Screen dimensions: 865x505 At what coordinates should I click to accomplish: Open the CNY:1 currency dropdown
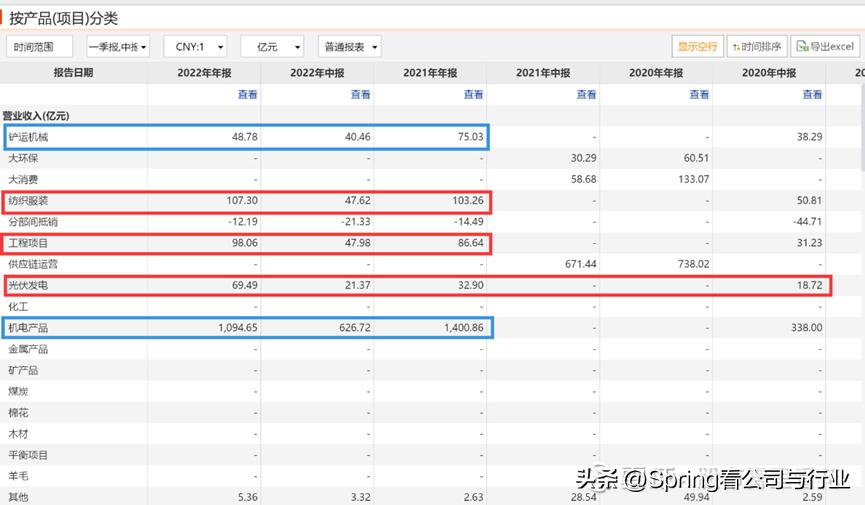point(195,47)
